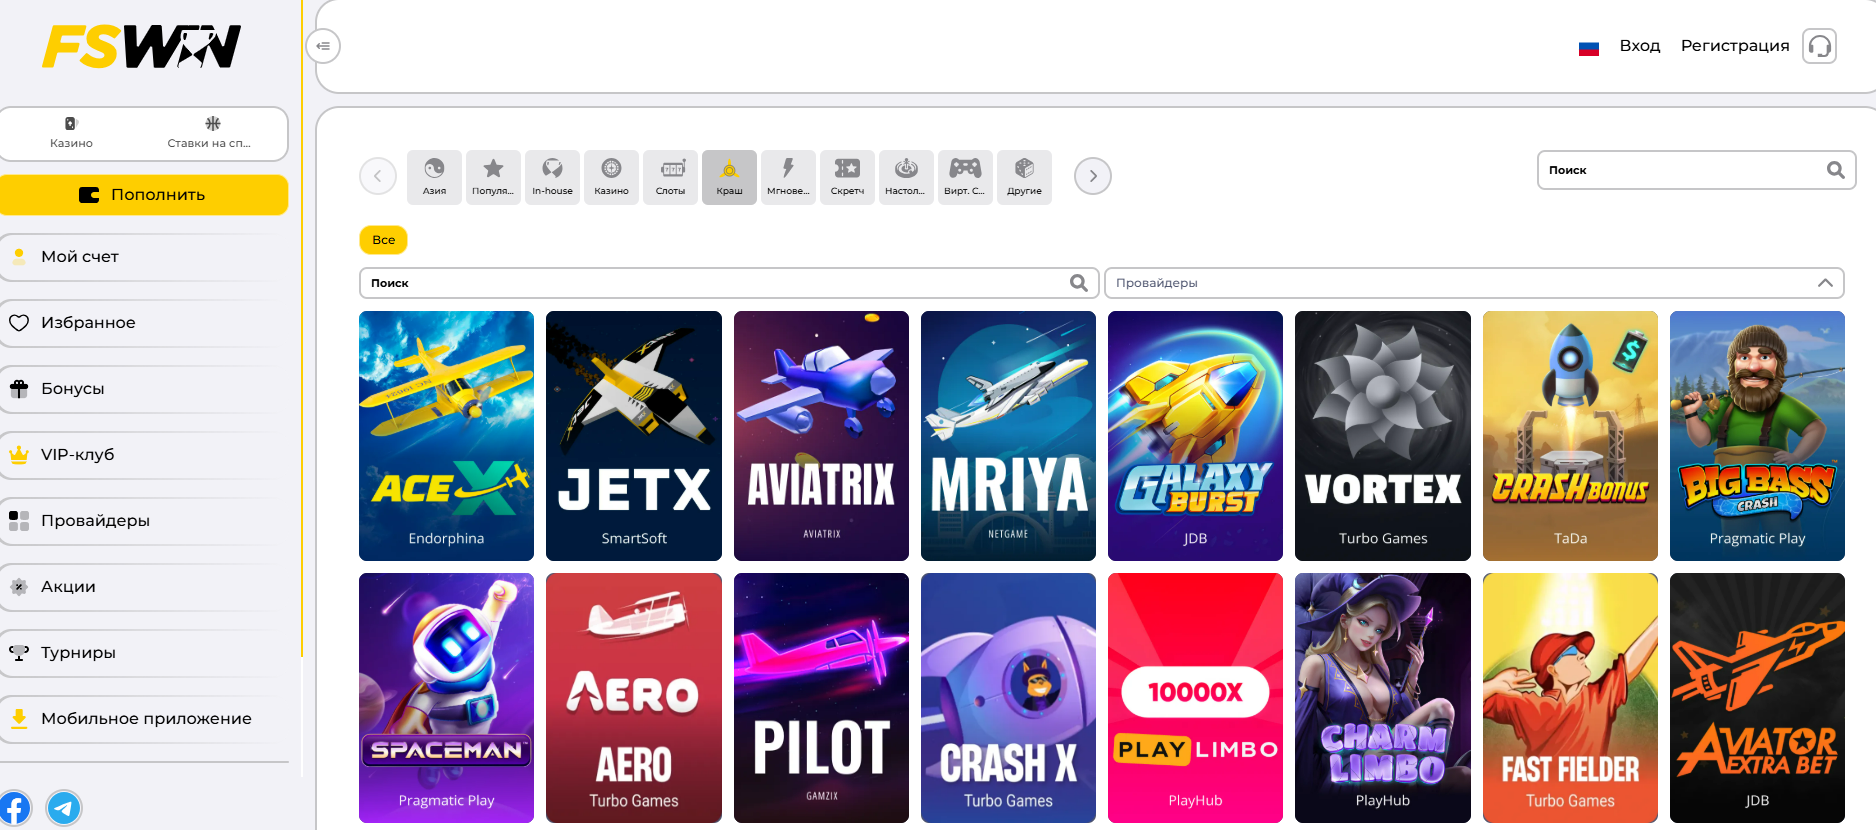Open the Spaceman game by Pragmatic Play
This screenshot has width=1876, height=830.
(446, 698)
